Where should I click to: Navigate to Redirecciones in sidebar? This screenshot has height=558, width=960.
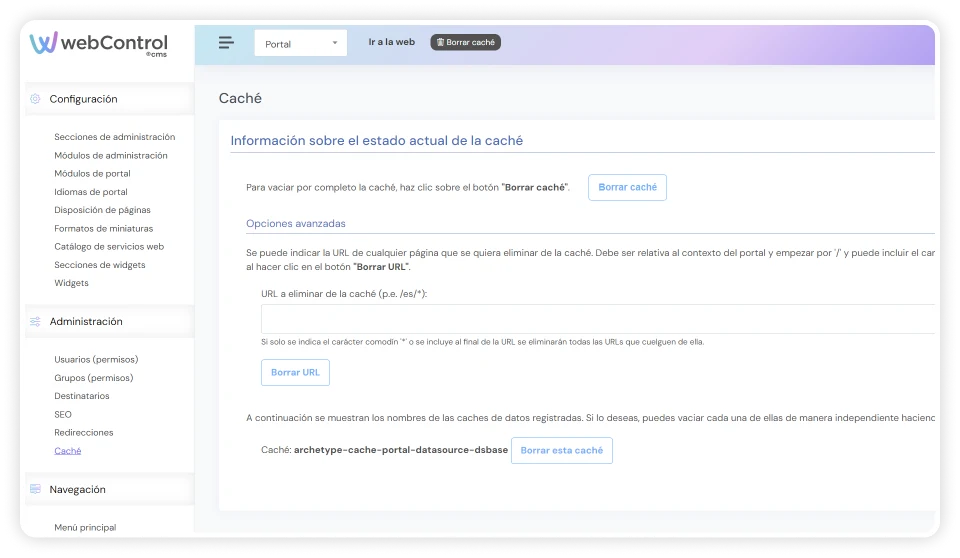(x=84, y=433)
